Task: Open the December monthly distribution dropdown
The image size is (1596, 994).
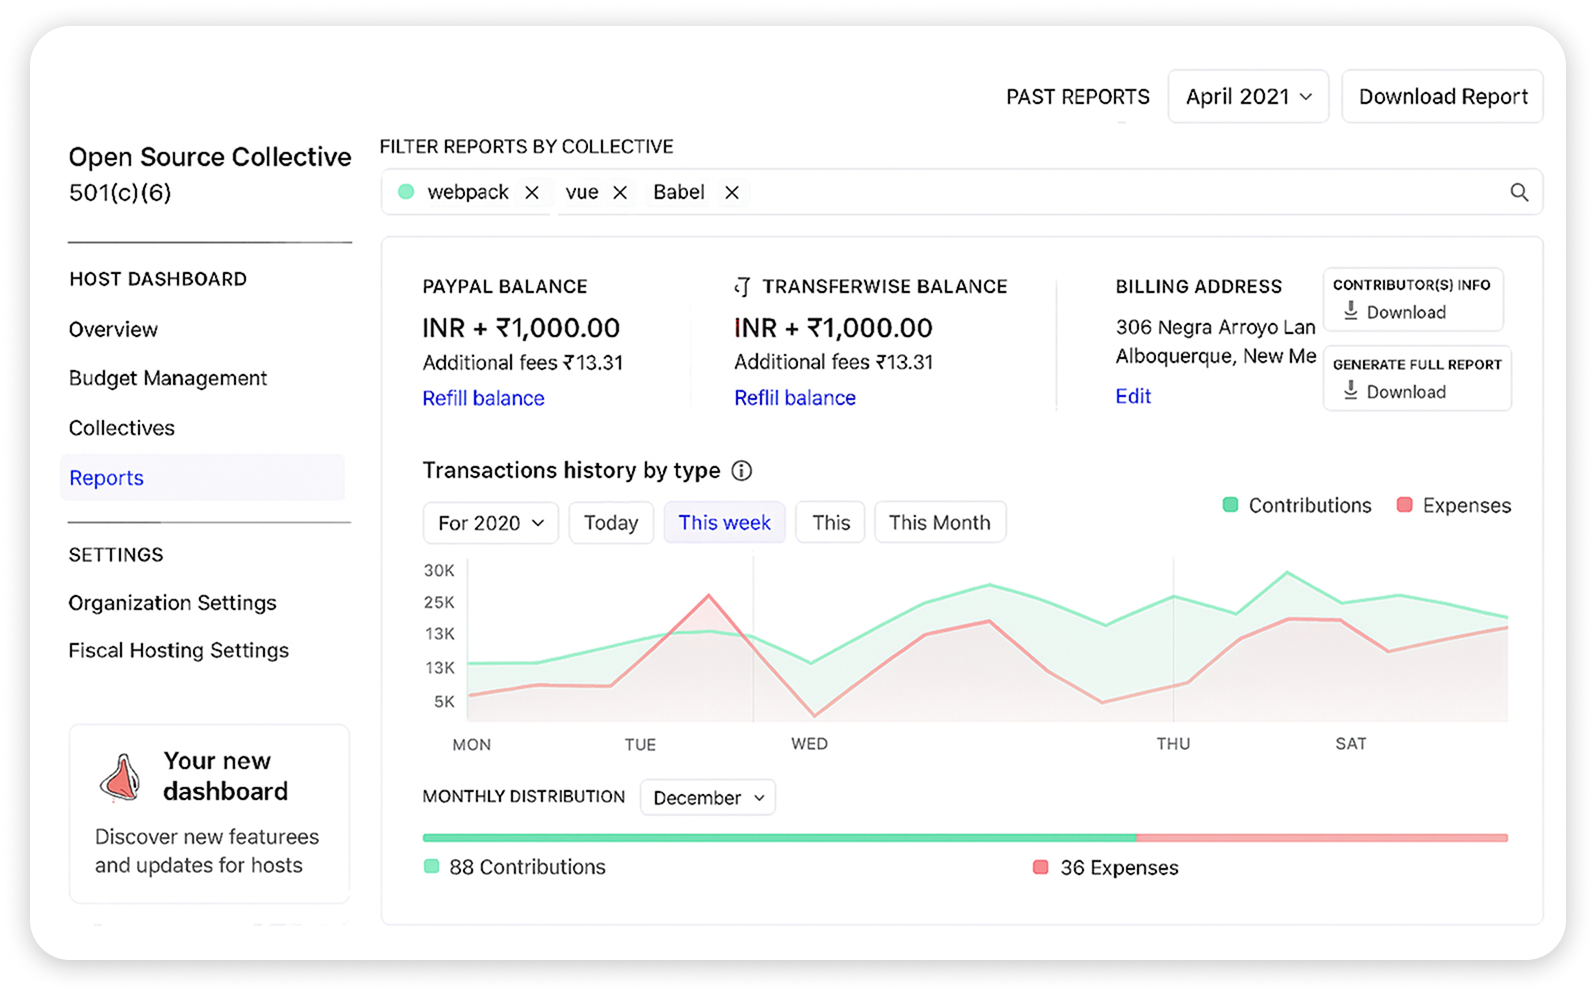Action: tap(708, 798)
